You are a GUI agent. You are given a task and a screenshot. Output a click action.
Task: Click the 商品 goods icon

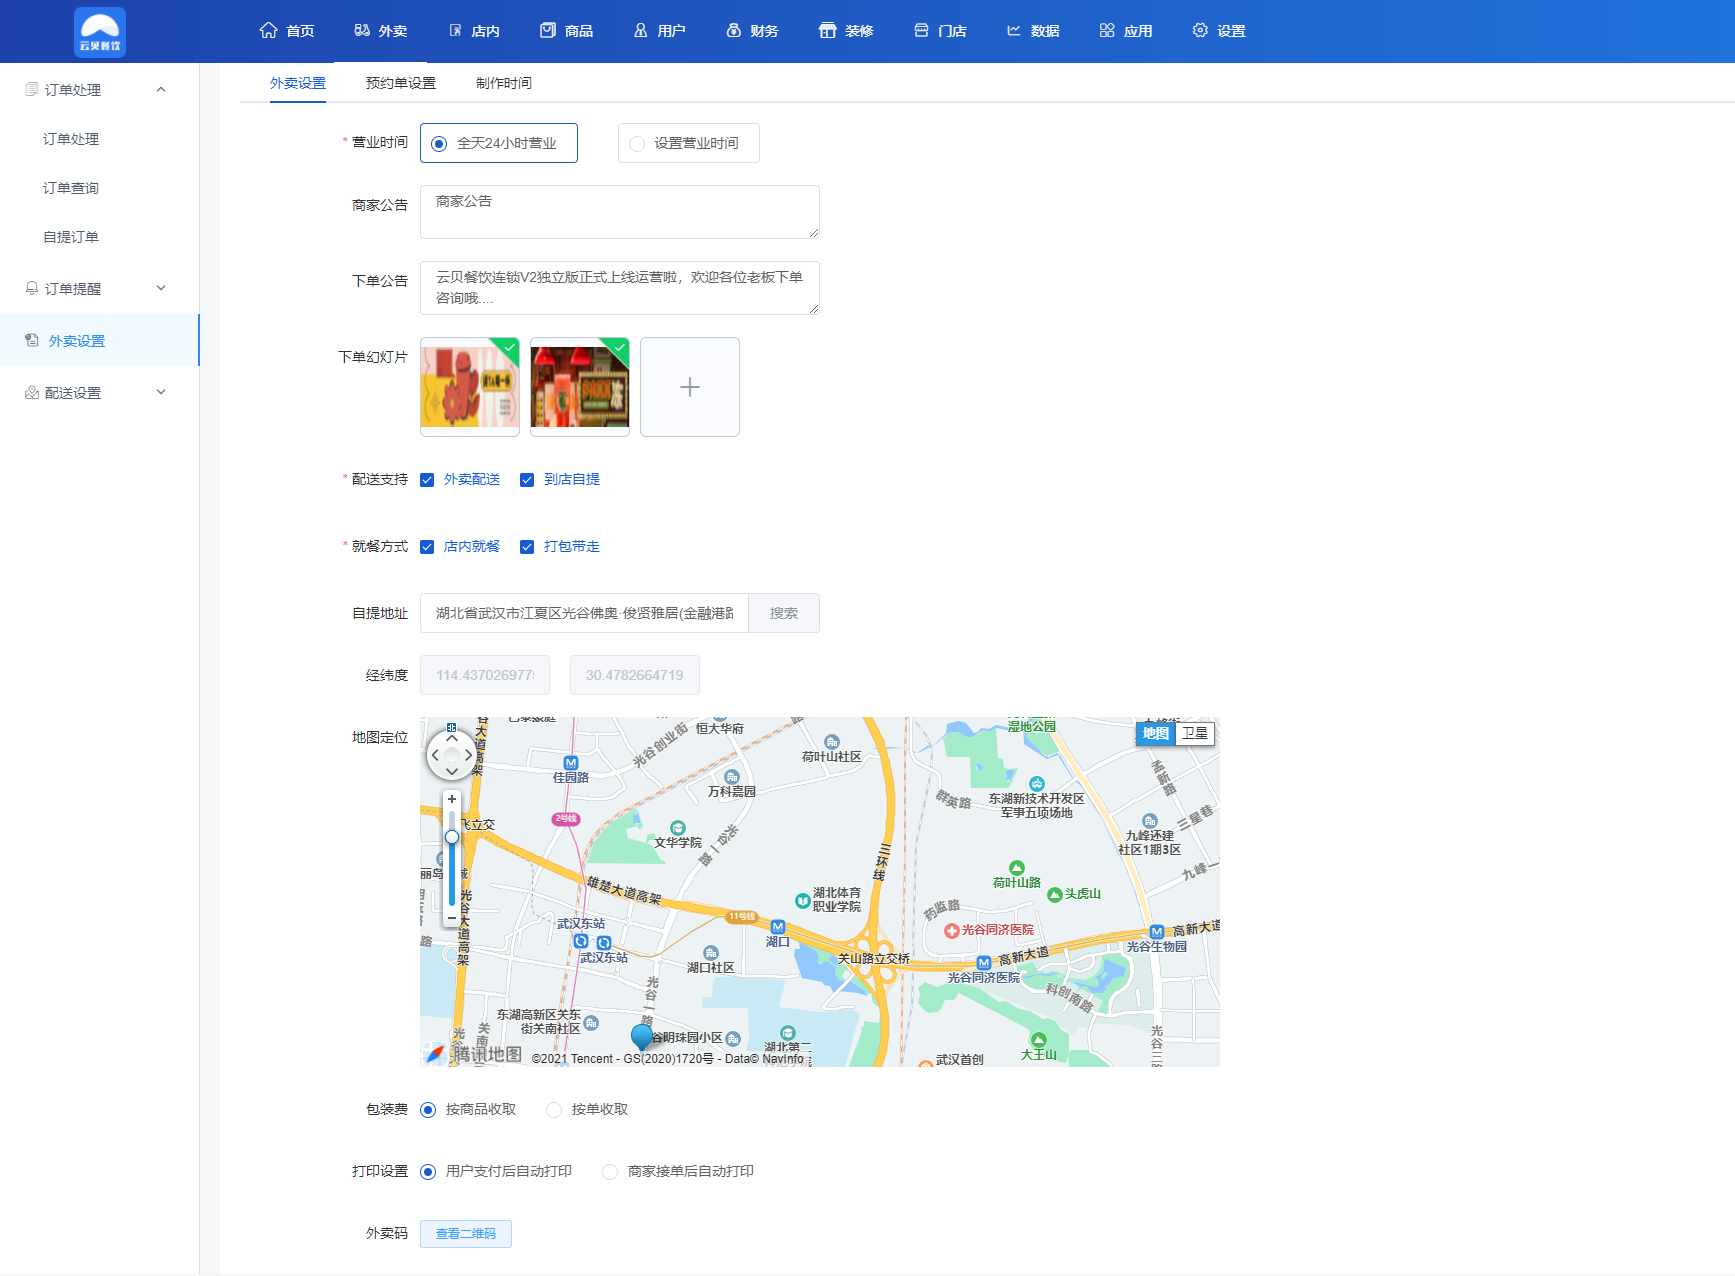tap(547, 31)
